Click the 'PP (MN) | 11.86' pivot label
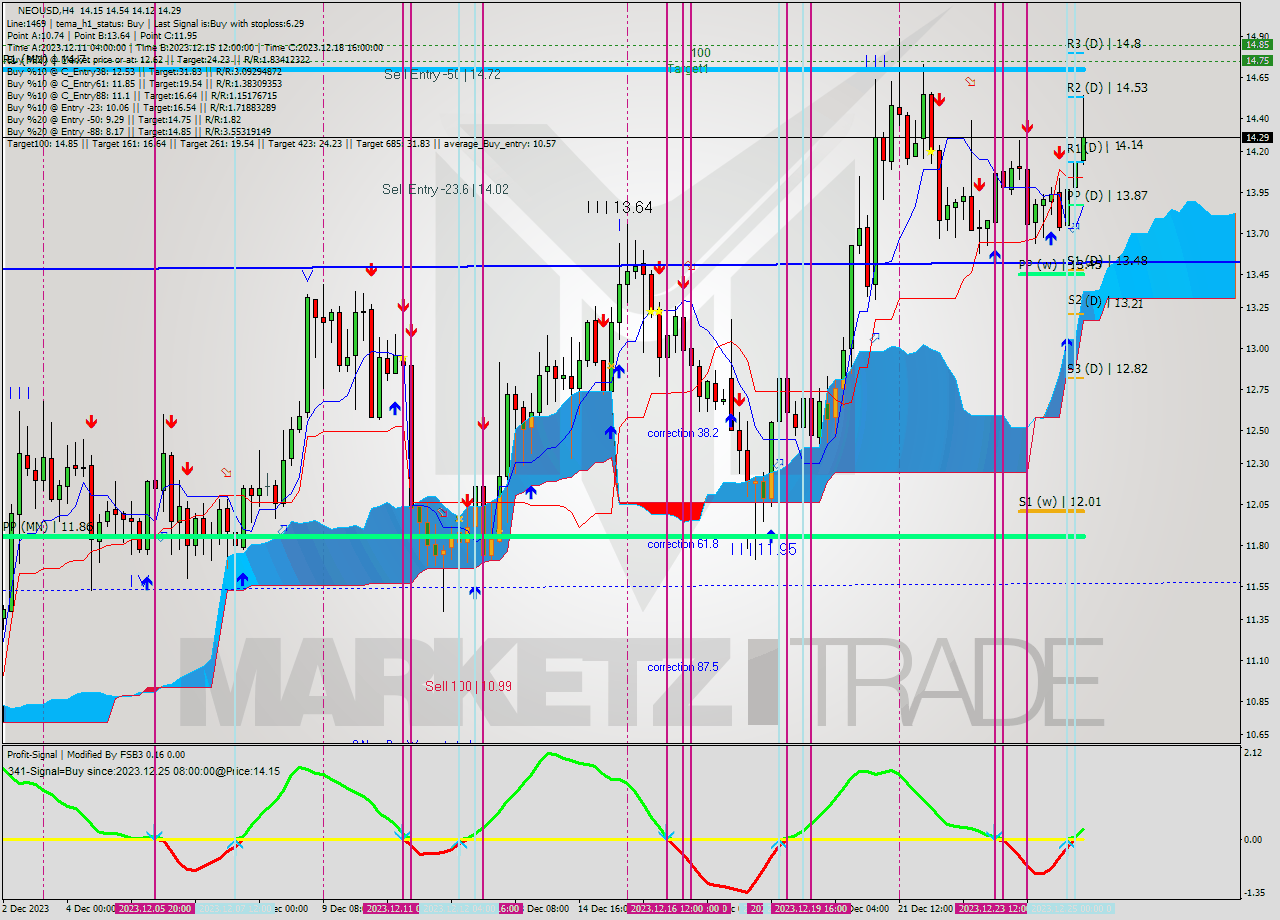 [x=49, y=526]
